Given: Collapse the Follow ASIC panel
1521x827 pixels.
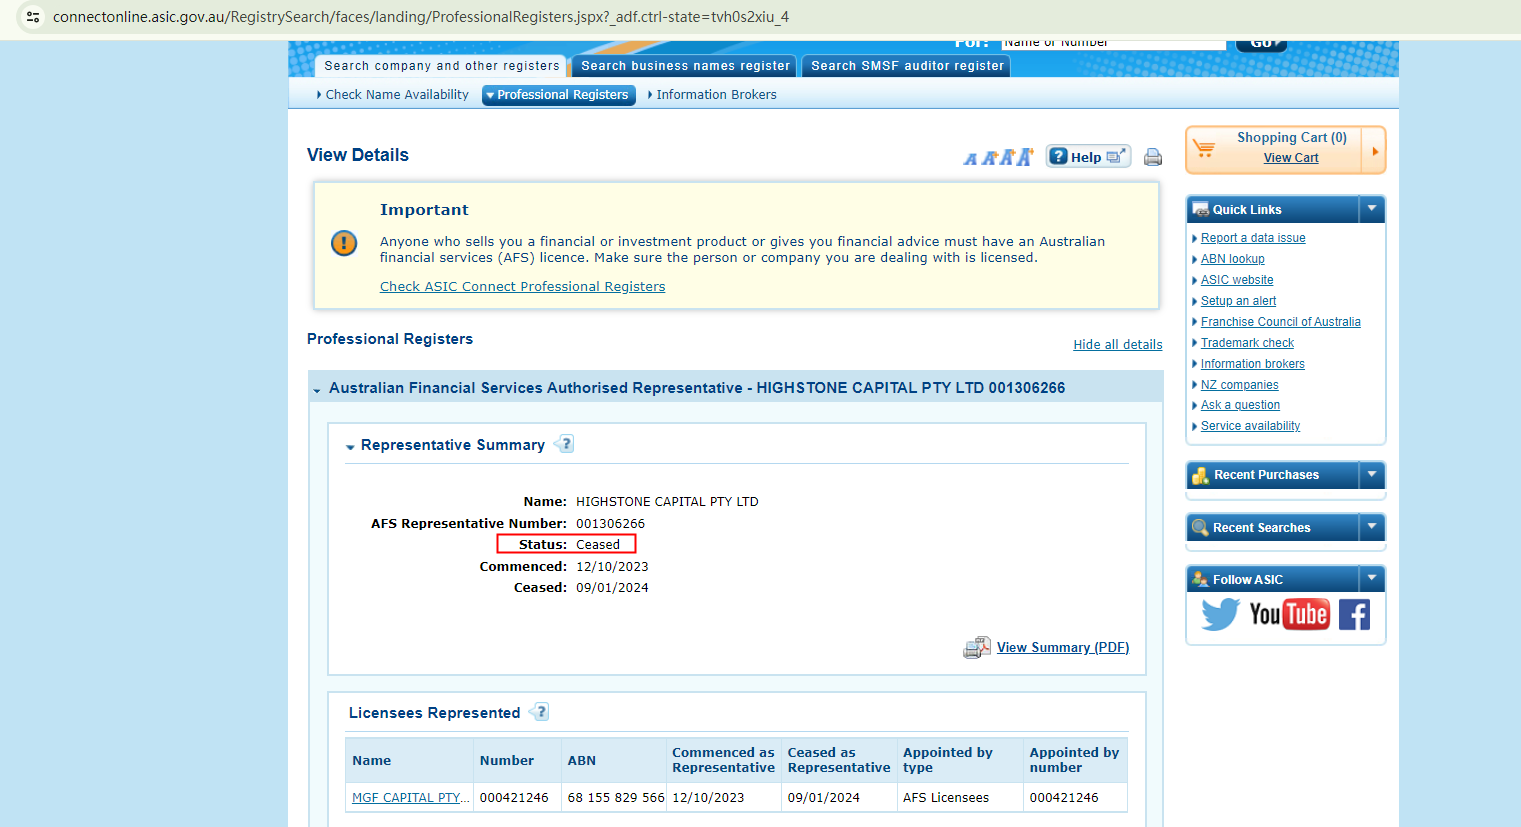Looking at the screenshot, I should (1372, 579).
